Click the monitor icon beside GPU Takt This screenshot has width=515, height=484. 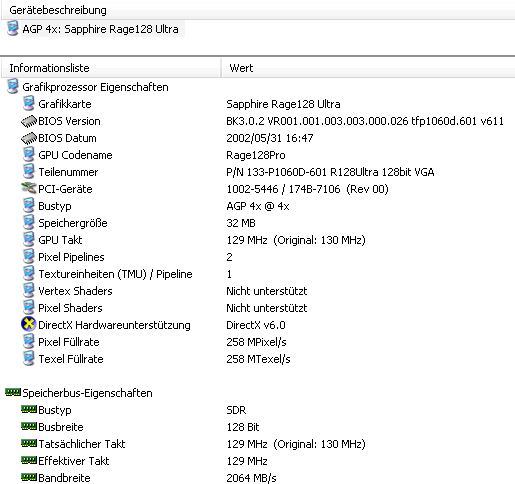(29, 239)
